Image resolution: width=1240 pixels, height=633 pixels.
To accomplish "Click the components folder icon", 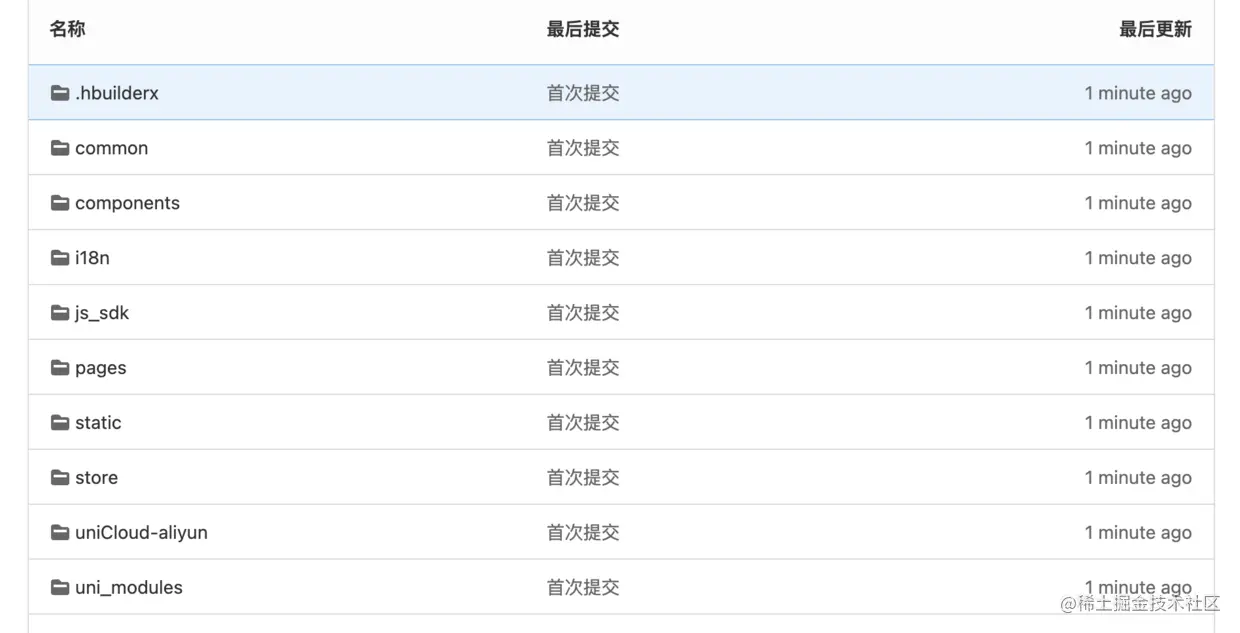I will (x=60, y=203).
